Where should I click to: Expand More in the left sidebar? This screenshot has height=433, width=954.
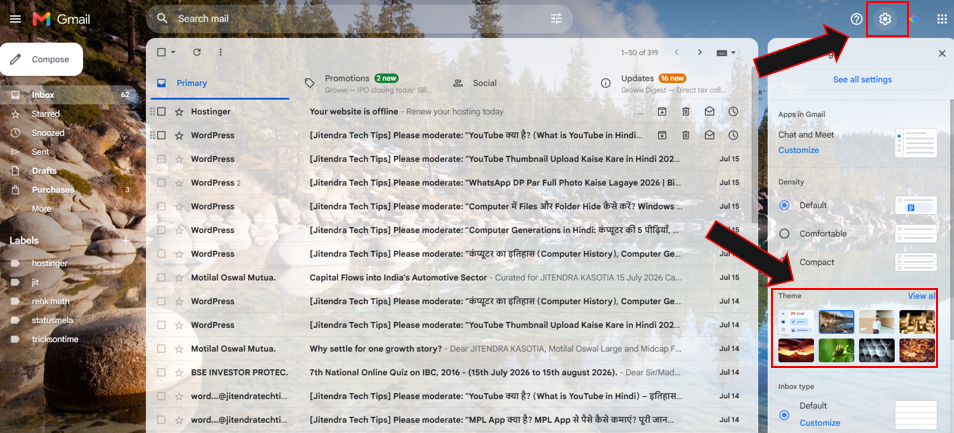pyautogui.click(x=41, y=209)
